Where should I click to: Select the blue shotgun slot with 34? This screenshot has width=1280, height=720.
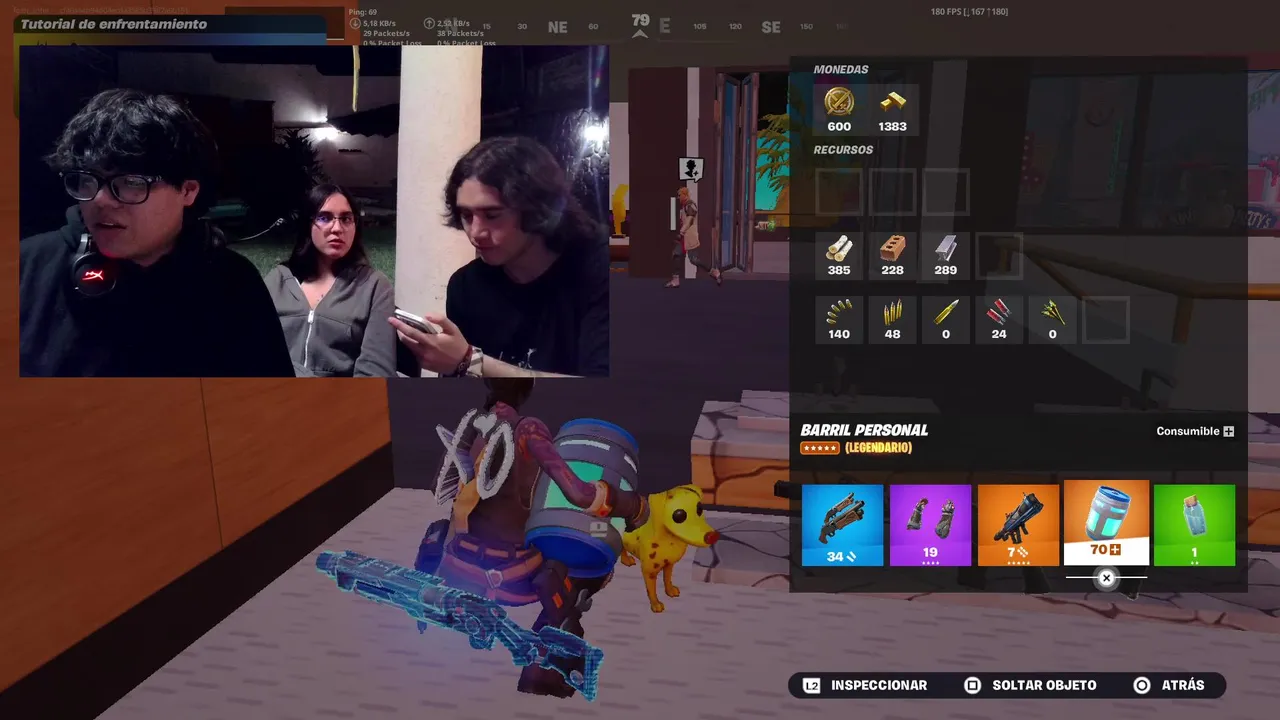pos(842,525)
